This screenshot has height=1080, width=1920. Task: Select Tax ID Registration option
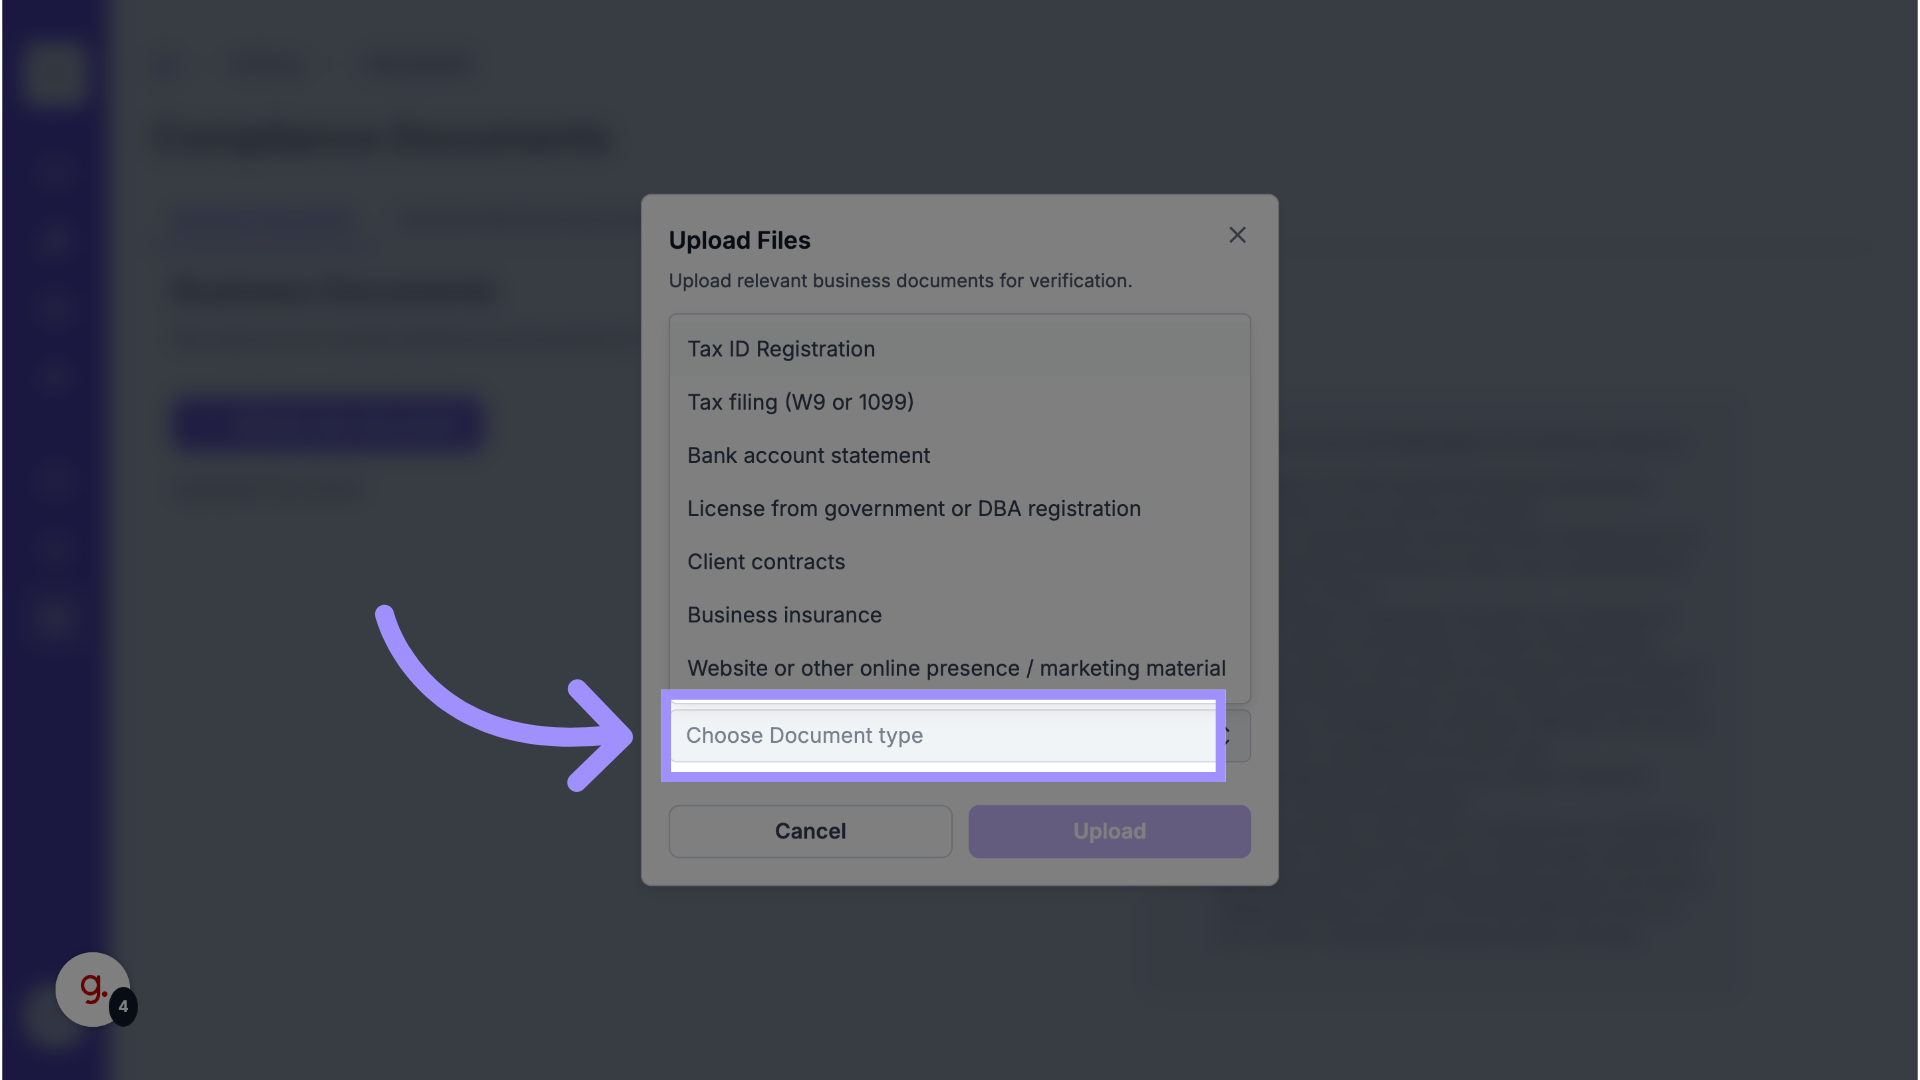781,349
